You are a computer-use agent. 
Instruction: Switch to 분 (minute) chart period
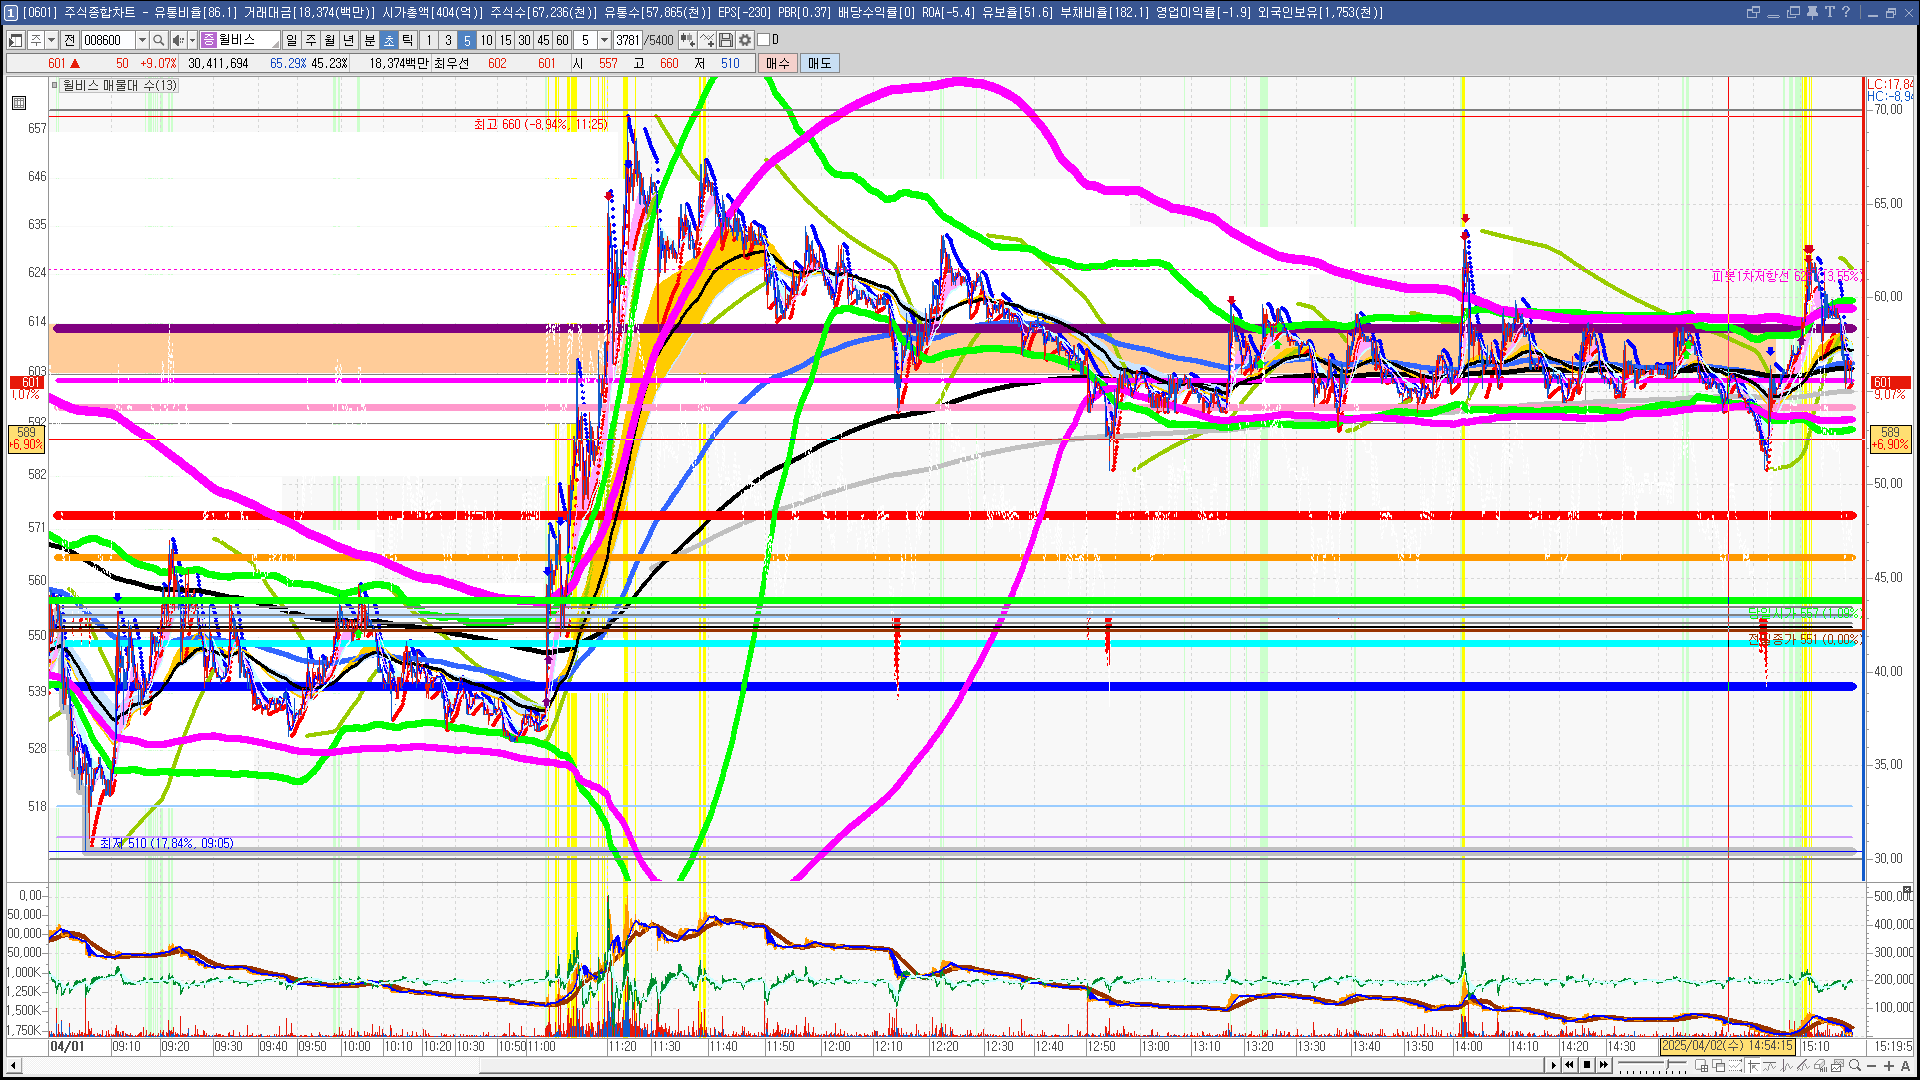369,40
